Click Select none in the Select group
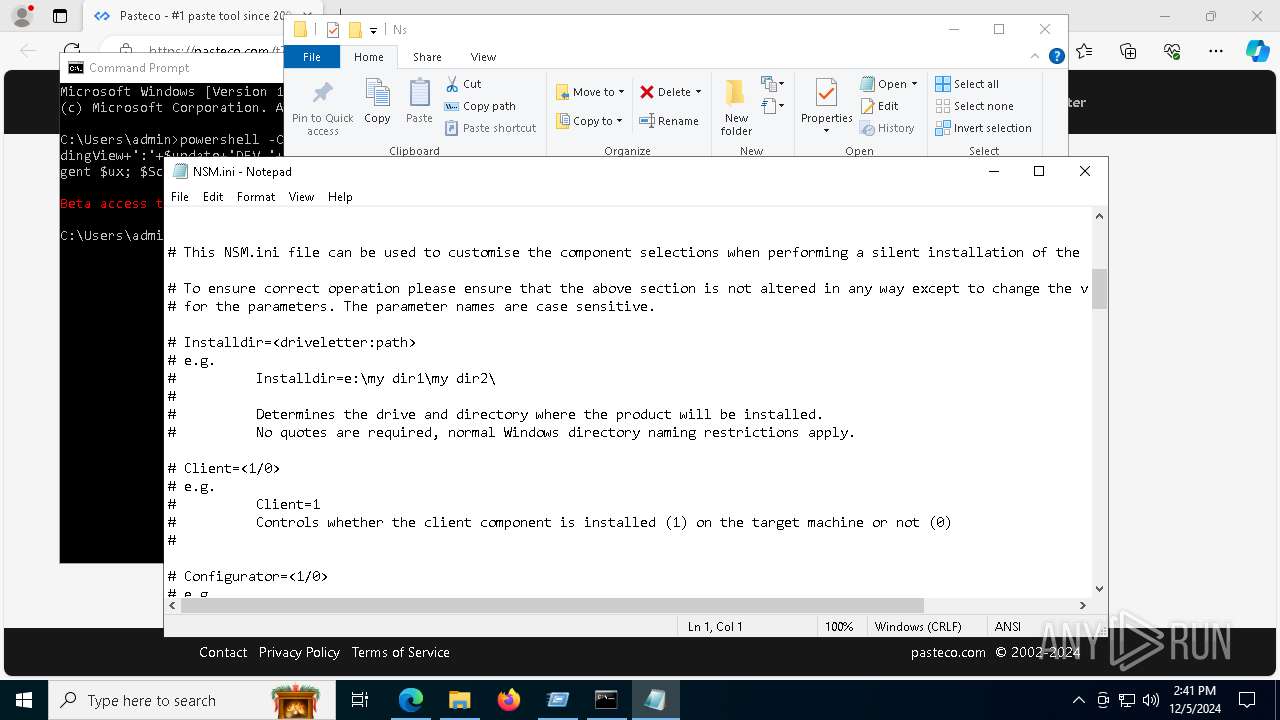This screenshot has height=720, width=1280. [974, 106]
